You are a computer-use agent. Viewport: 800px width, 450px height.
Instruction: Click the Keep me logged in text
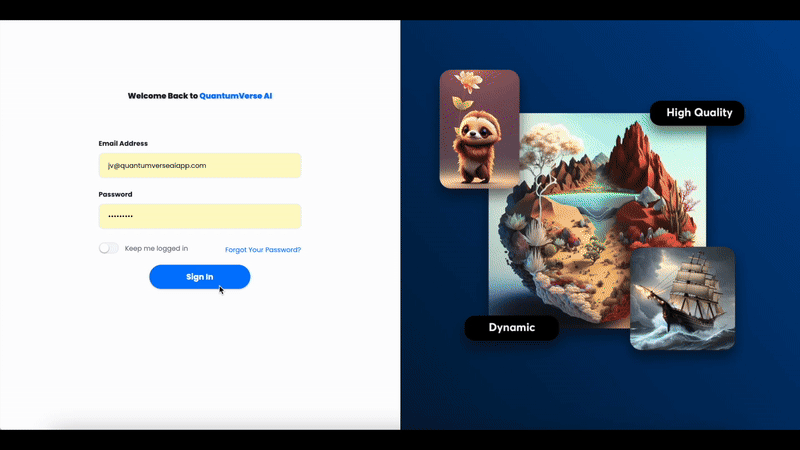156,248
